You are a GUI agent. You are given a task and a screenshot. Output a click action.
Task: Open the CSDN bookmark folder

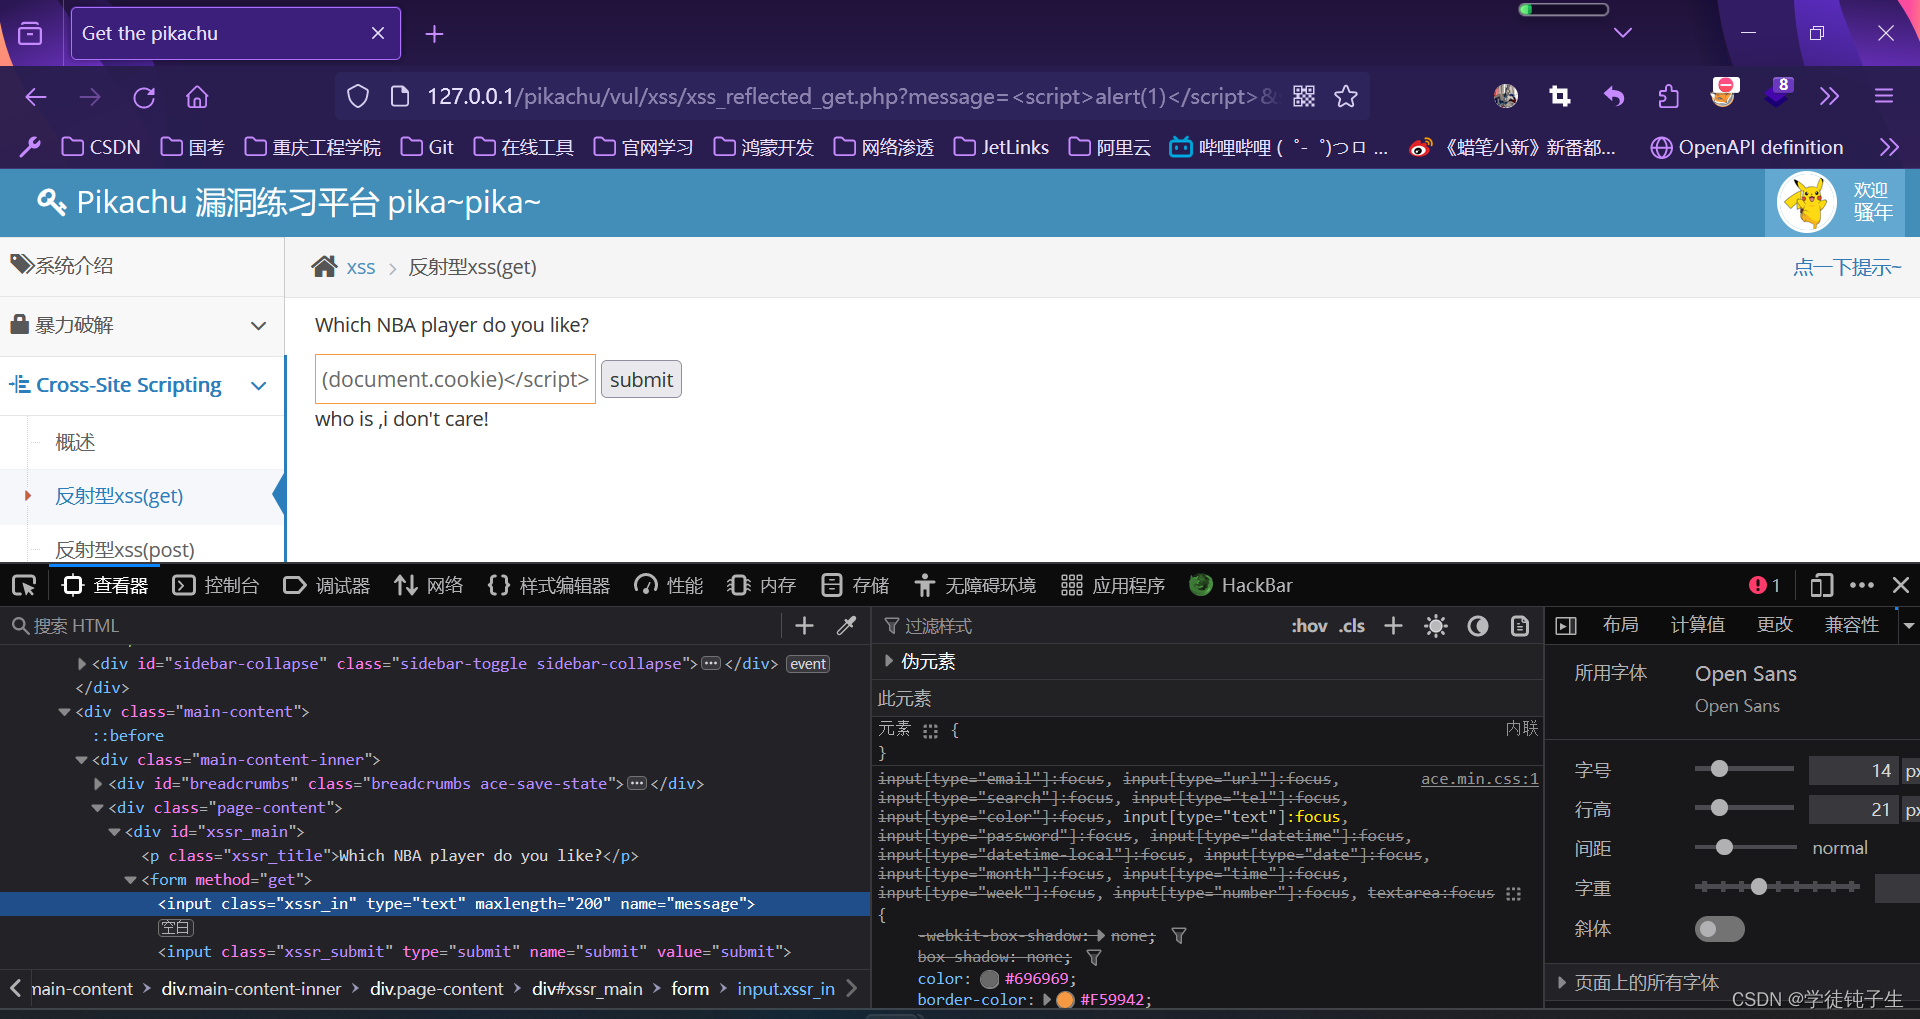(101, 147)
